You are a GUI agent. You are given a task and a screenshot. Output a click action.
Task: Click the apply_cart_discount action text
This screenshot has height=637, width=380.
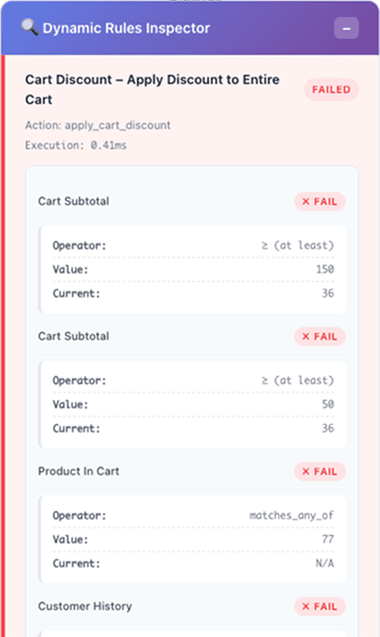(x=98, y=125)
